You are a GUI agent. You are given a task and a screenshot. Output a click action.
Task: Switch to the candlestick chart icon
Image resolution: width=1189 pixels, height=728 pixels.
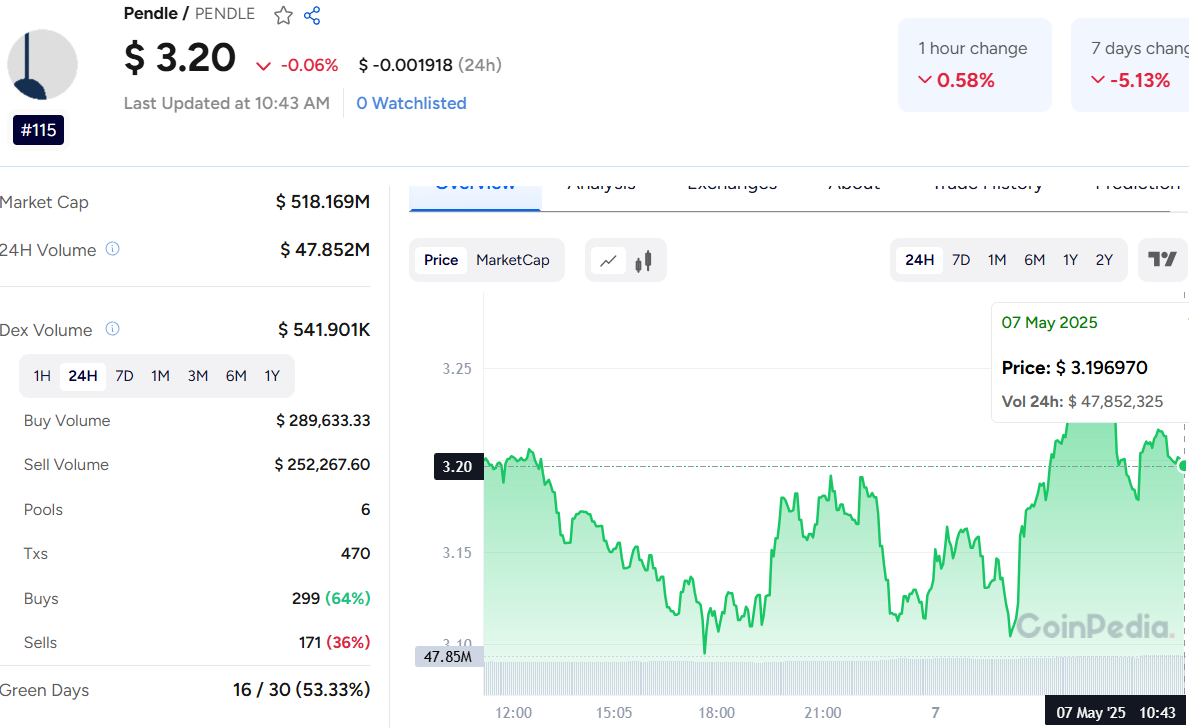tap(643, 261)
